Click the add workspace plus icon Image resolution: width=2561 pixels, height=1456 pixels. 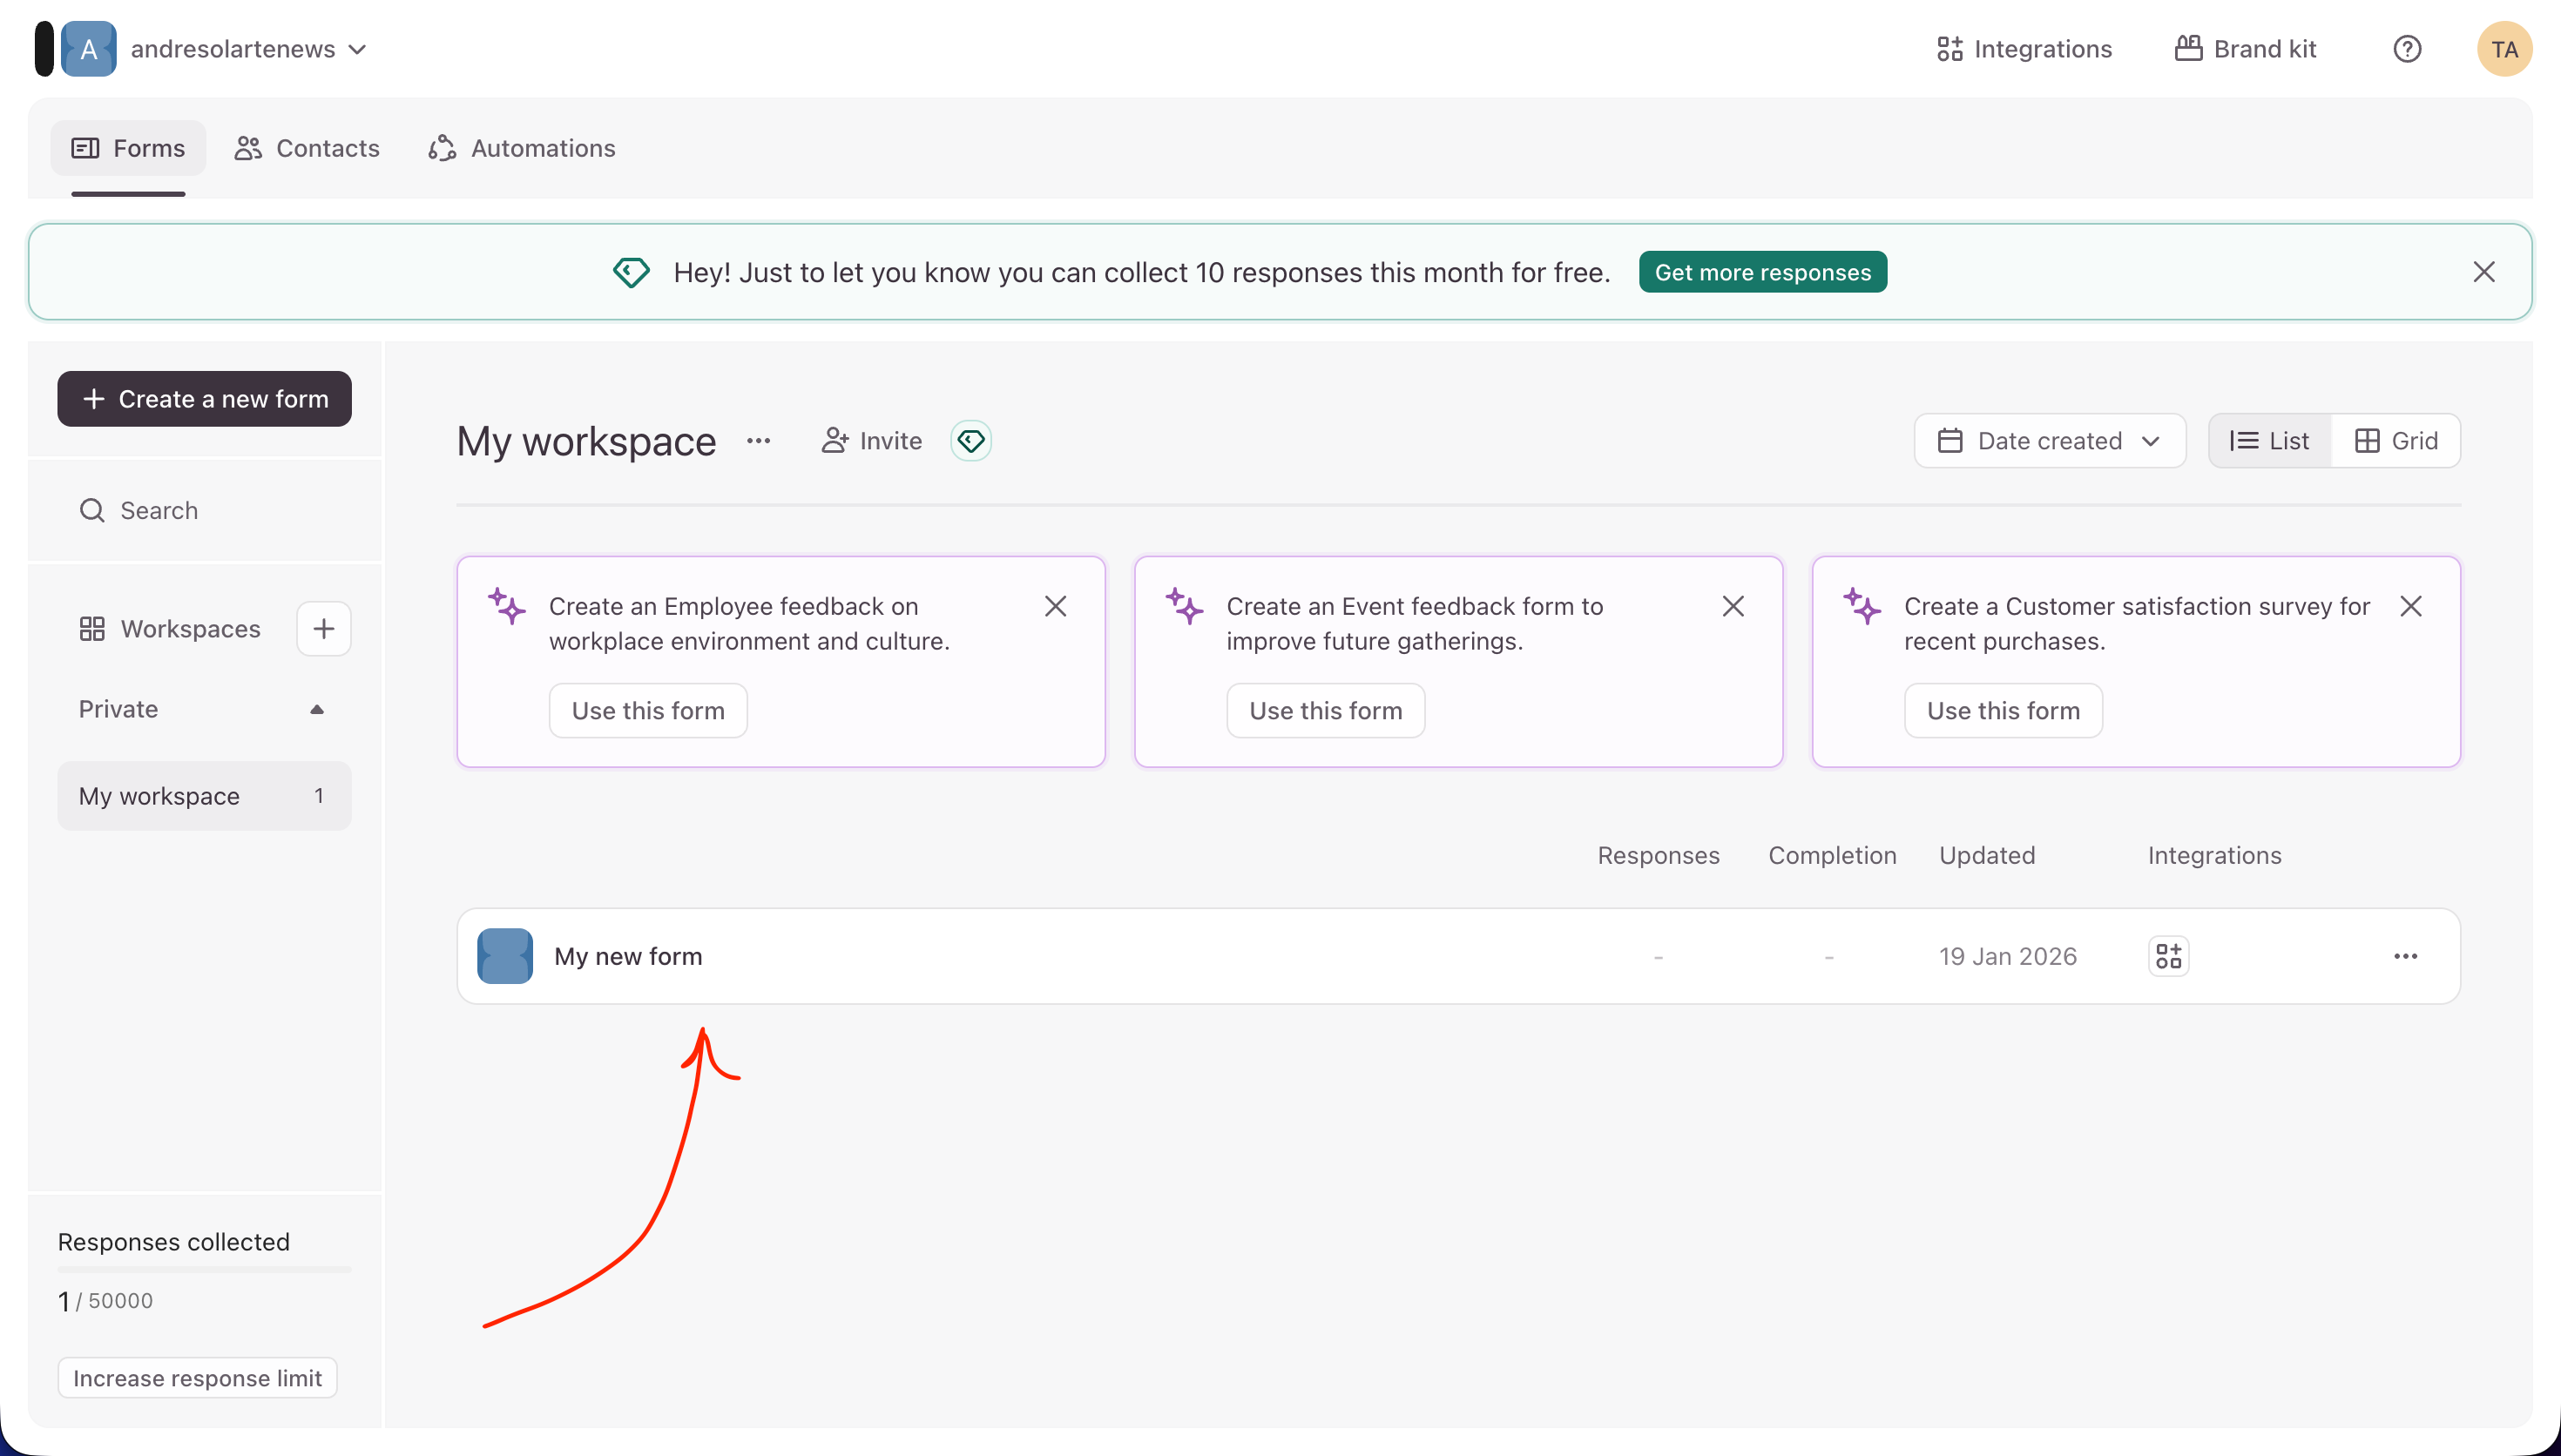pos(323,629)
